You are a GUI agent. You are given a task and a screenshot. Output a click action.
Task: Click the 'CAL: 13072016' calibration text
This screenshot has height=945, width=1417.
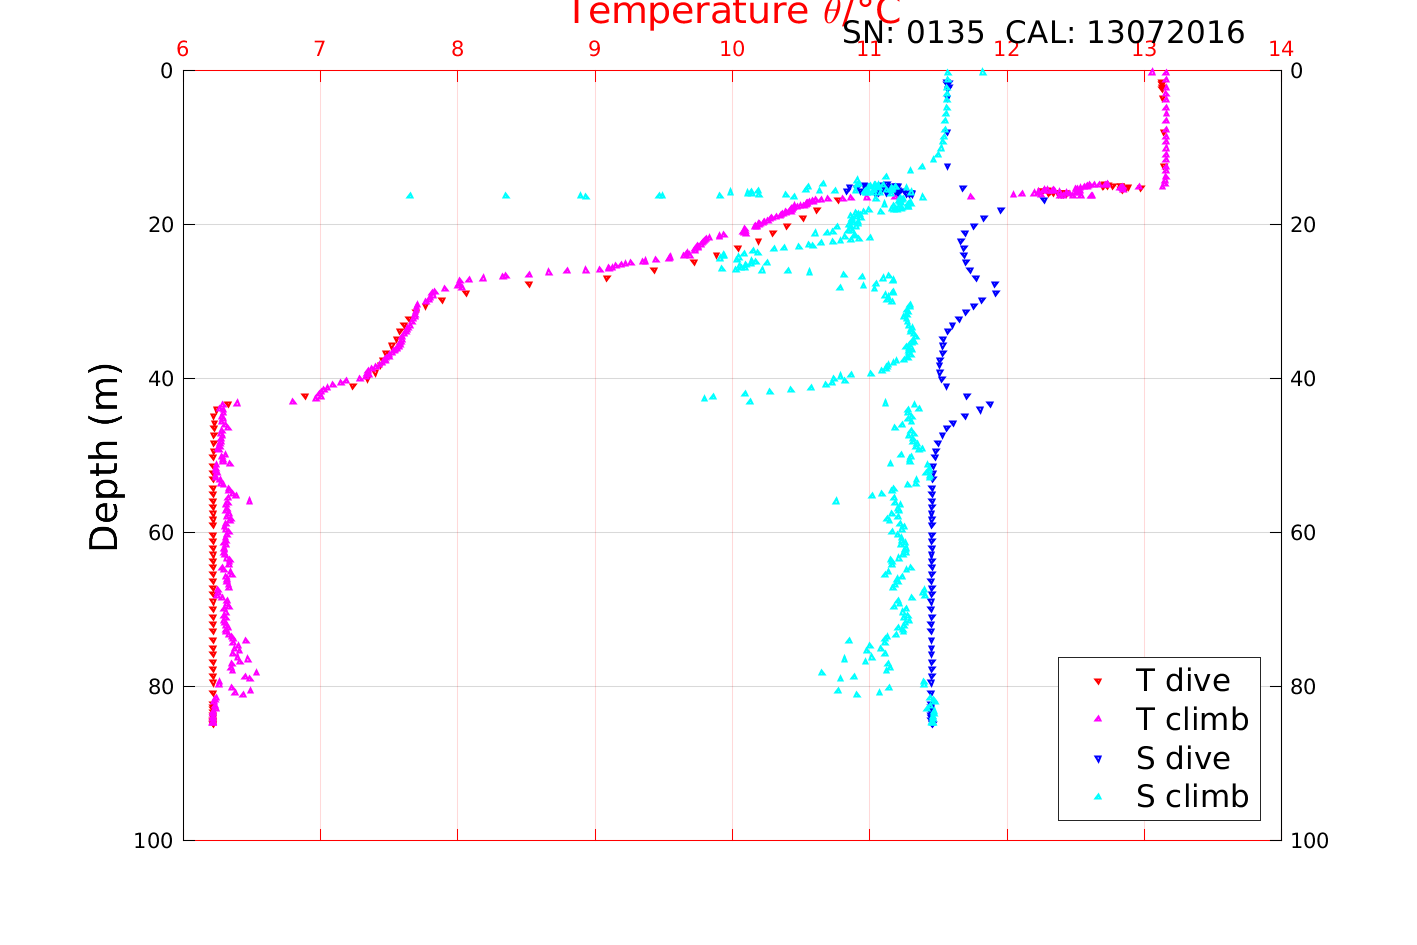[1125, 33]
